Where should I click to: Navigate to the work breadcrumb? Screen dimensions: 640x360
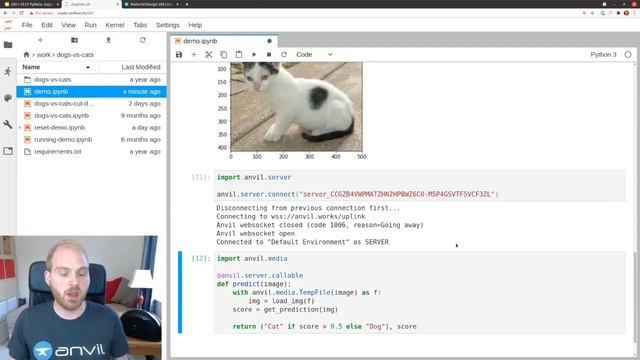(43, 54)
